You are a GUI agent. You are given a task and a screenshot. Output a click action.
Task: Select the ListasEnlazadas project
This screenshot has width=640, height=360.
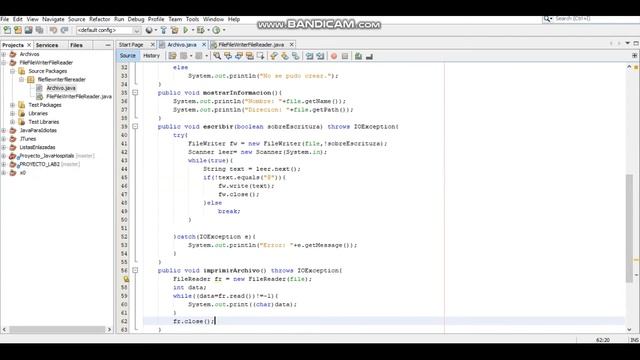37,147
